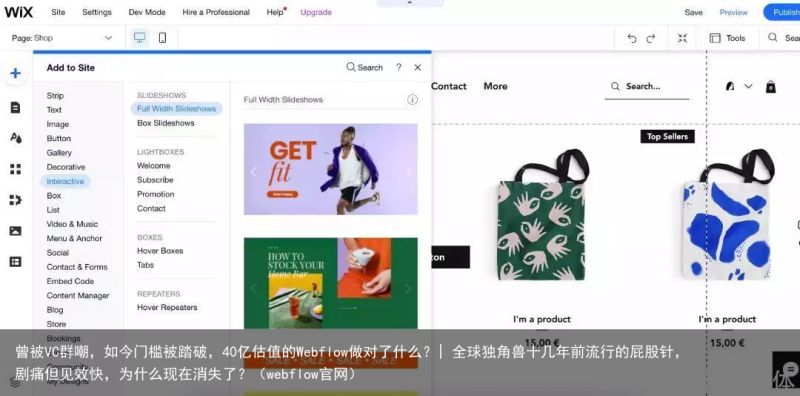800x396 pixels.
Task: Select the Image category
Action: tap(58, 124)
